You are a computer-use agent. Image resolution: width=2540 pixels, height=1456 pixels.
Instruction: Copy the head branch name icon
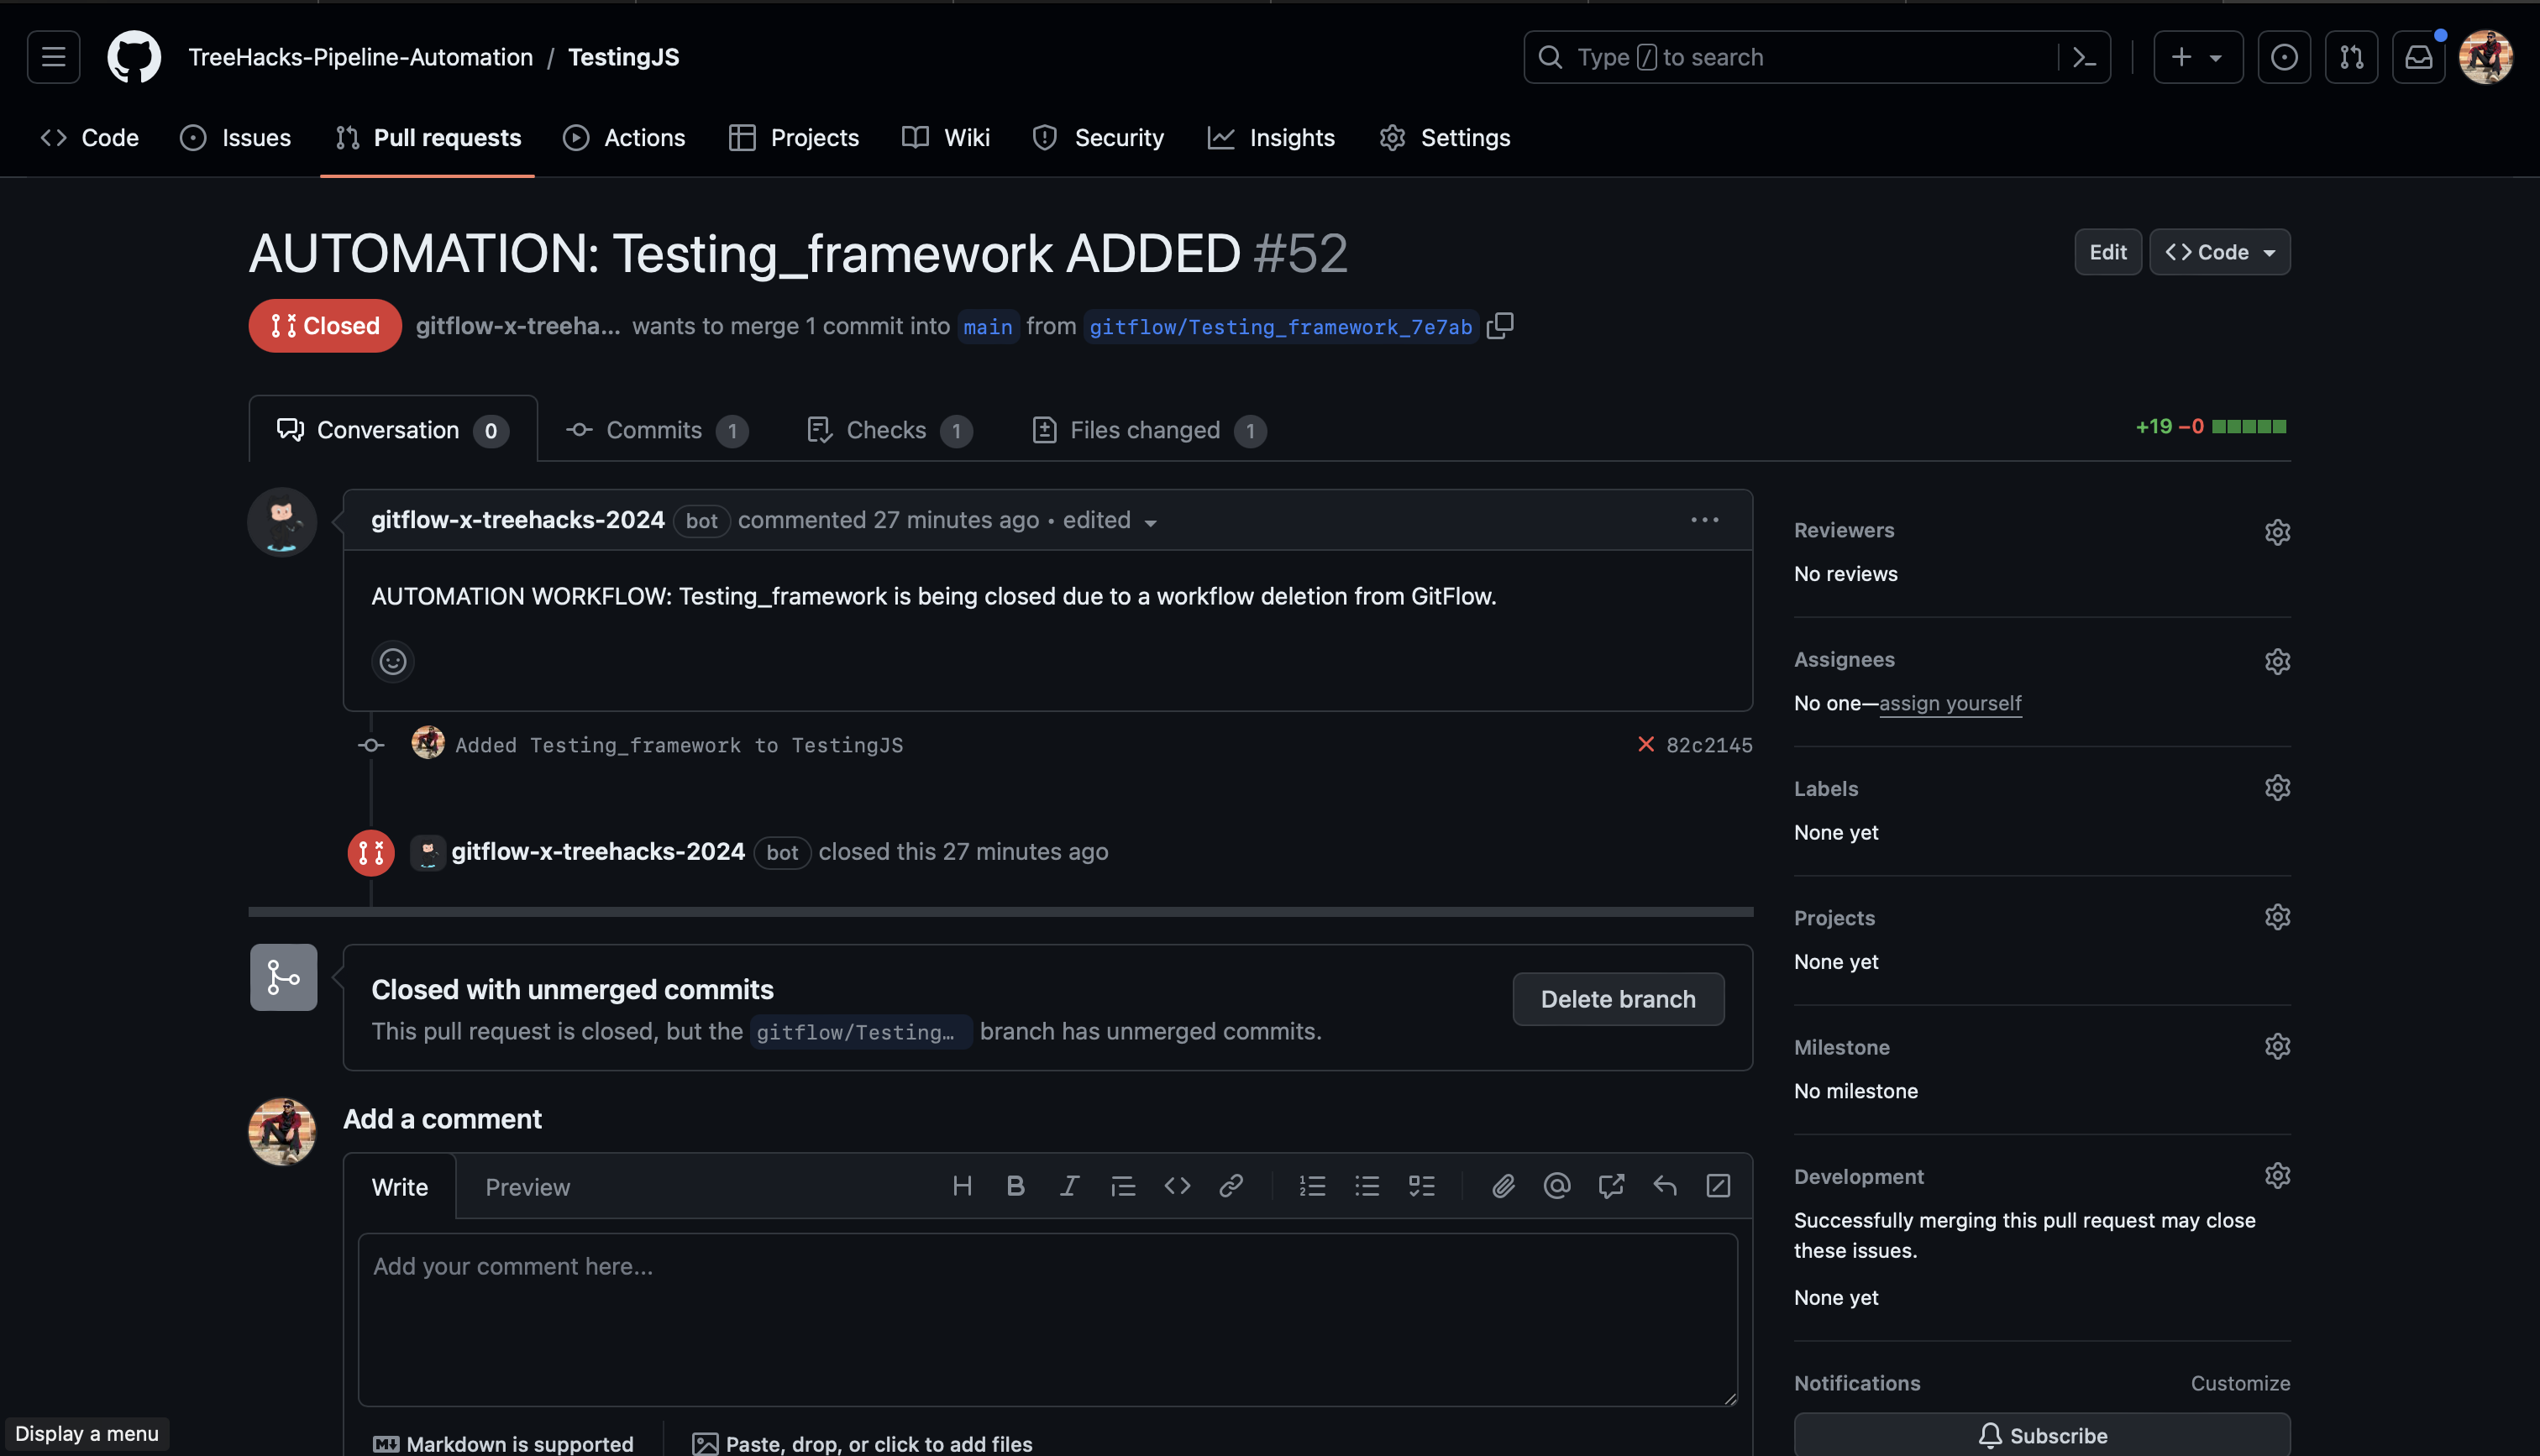pyautogui.click(x=1500, y=326)
